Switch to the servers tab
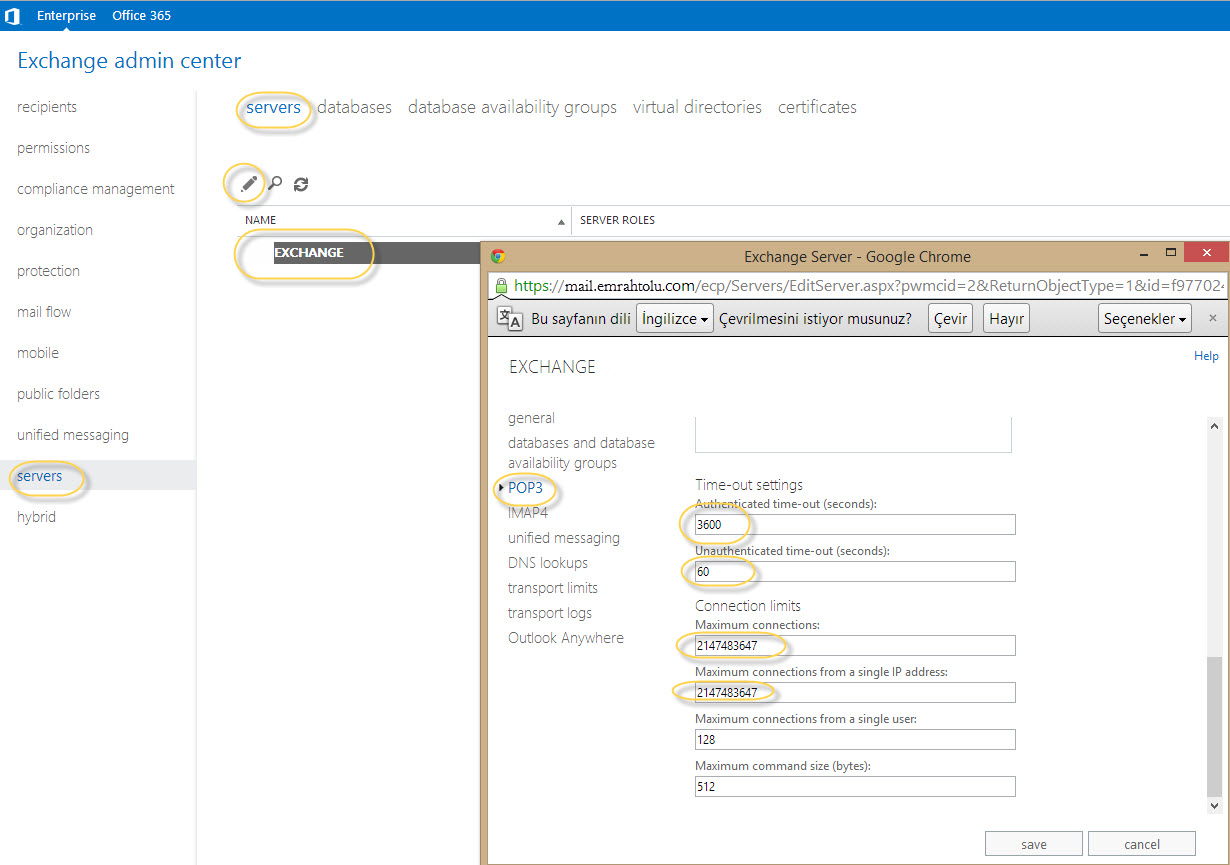Image resolution: width=1230 pixels, height=865 pixels. tap(273, 107)
